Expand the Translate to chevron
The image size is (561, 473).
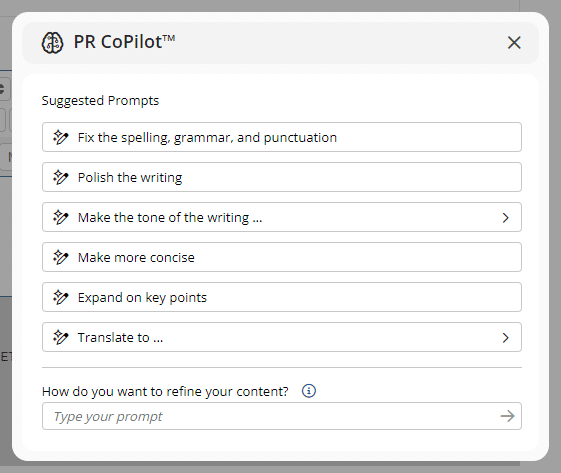coord(505,337)
